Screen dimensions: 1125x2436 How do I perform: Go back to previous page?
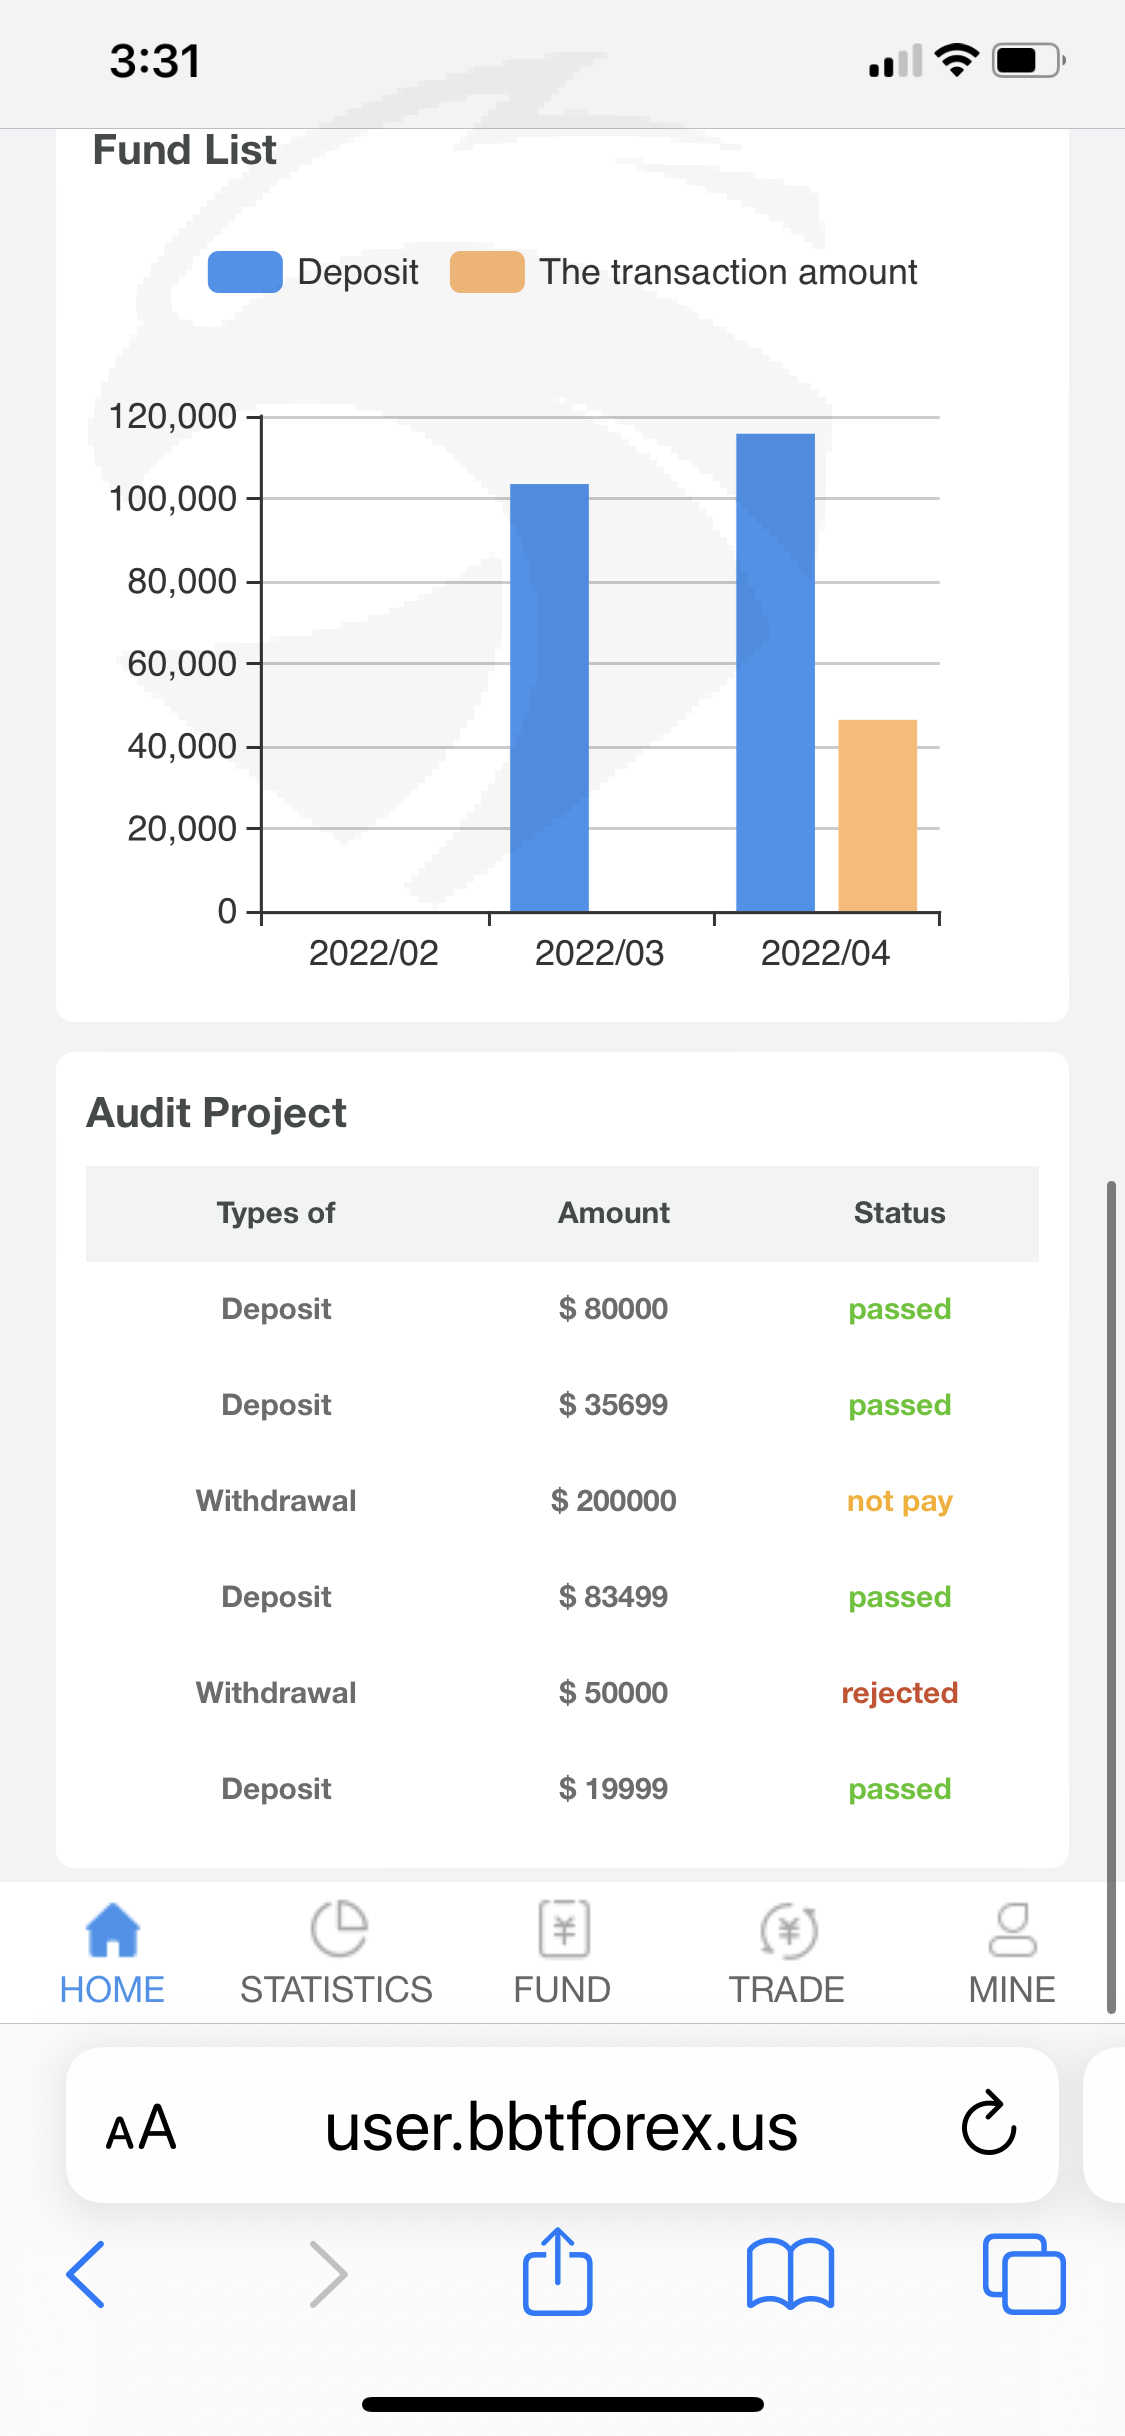[x=86, y=2272]
